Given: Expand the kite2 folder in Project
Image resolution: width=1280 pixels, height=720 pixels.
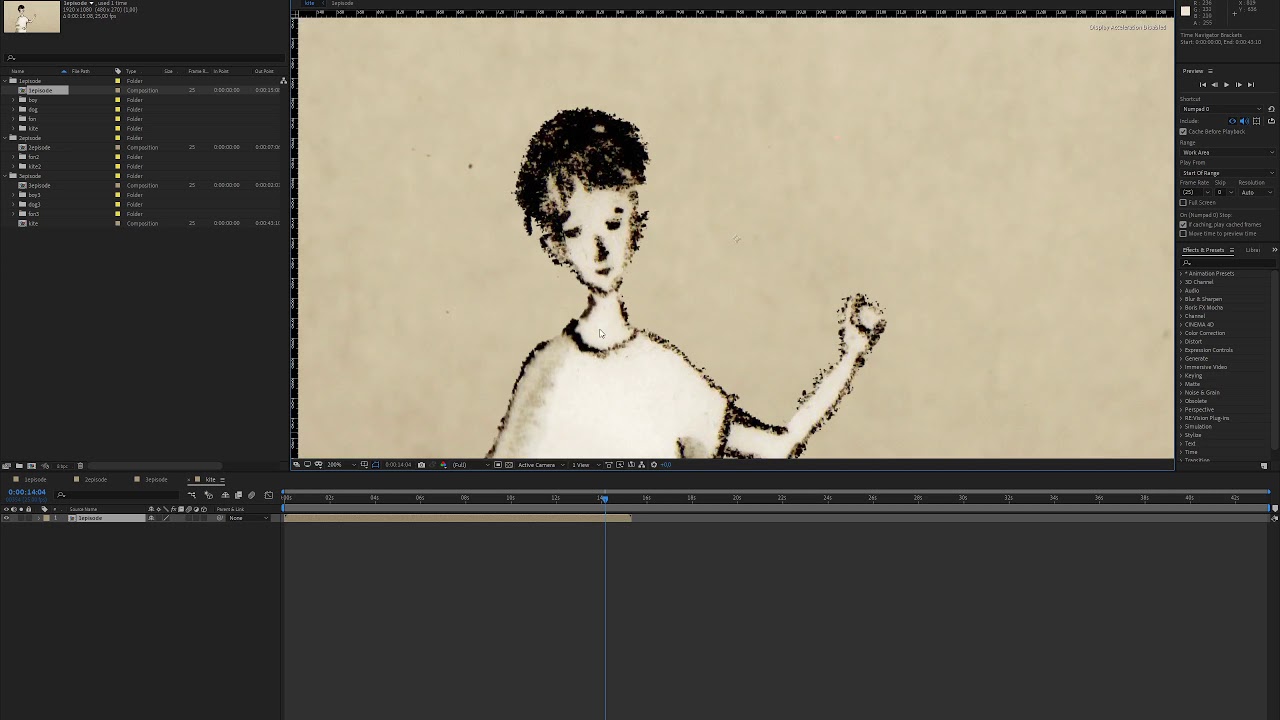Looking at the screenshot, I should (x=13, y=166).
